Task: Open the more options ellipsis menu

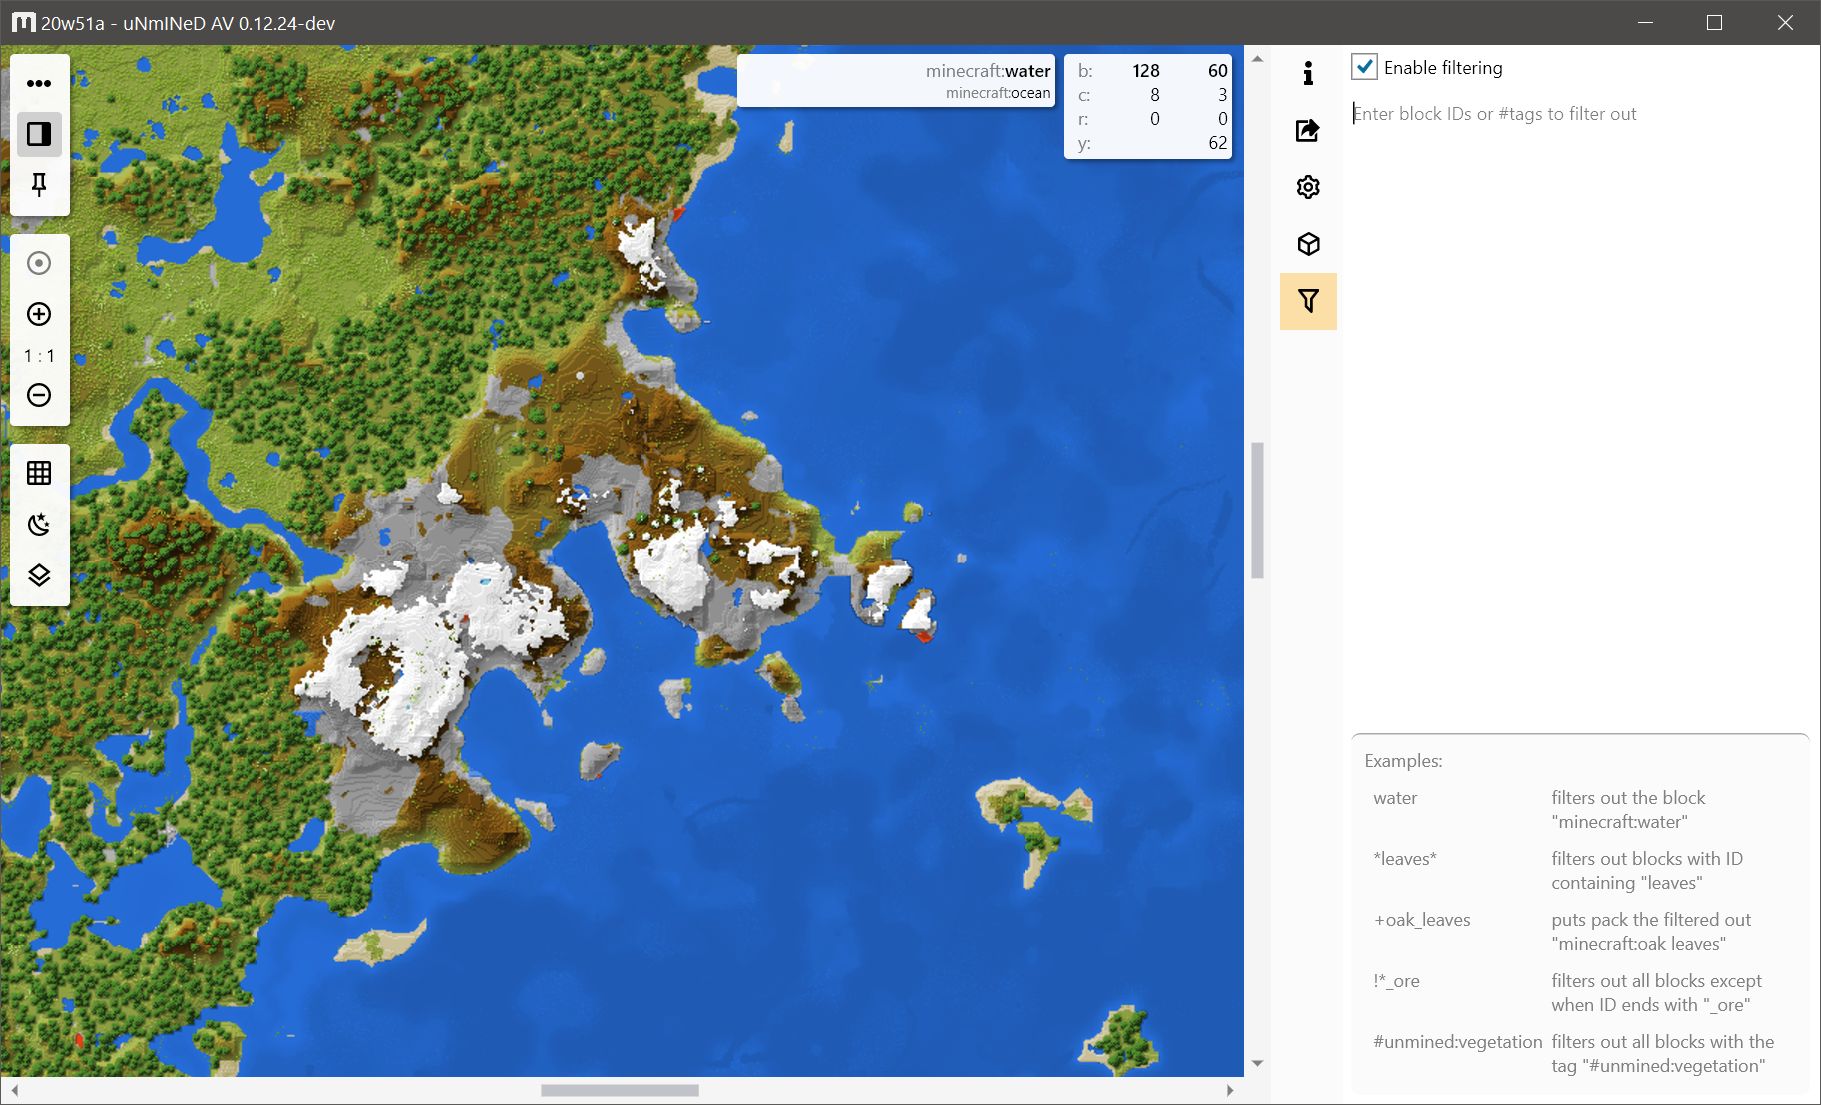Action: 40,83
